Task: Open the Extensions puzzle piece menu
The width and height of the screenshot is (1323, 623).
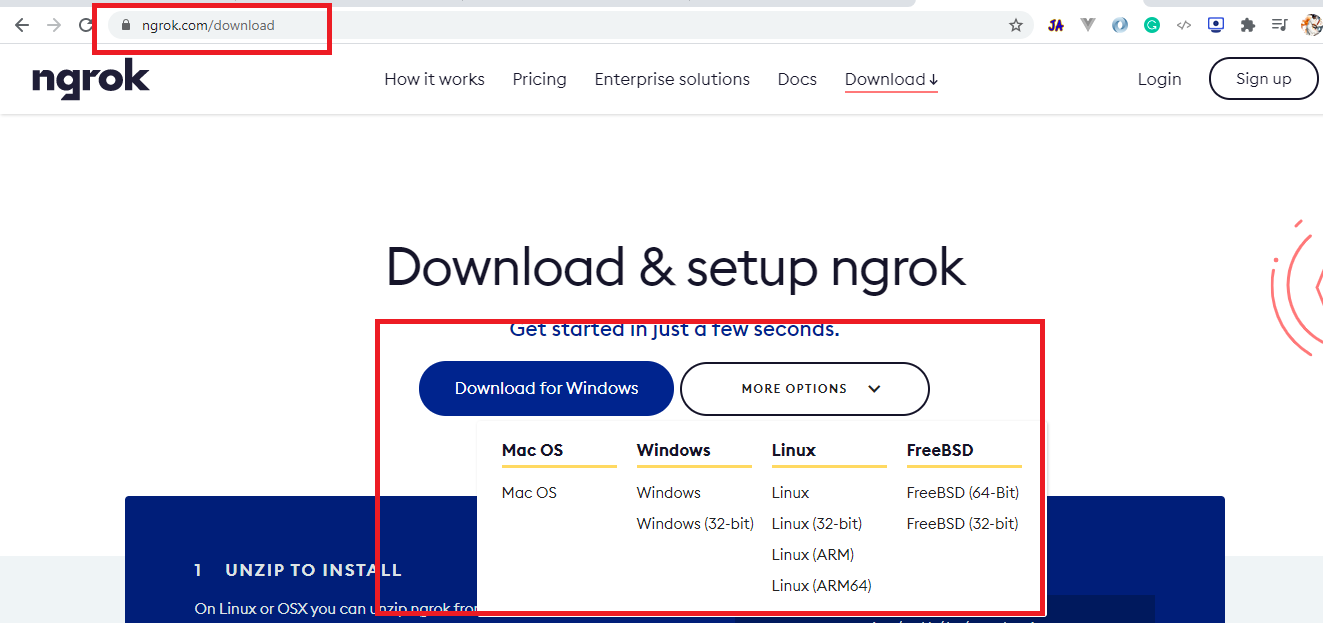Action: pos(1247,25)
